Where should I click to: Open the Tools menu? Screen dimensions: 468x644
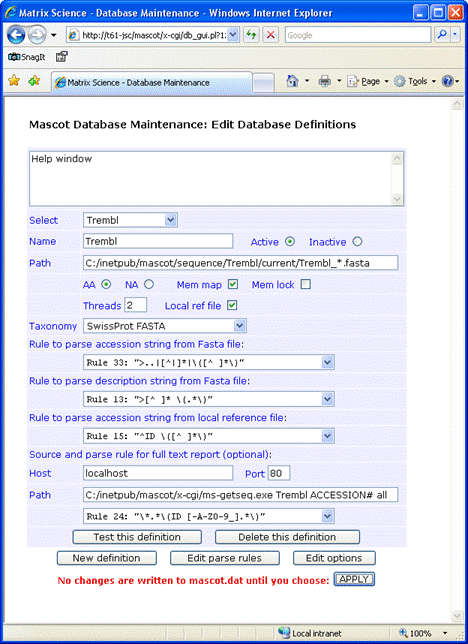415,81
